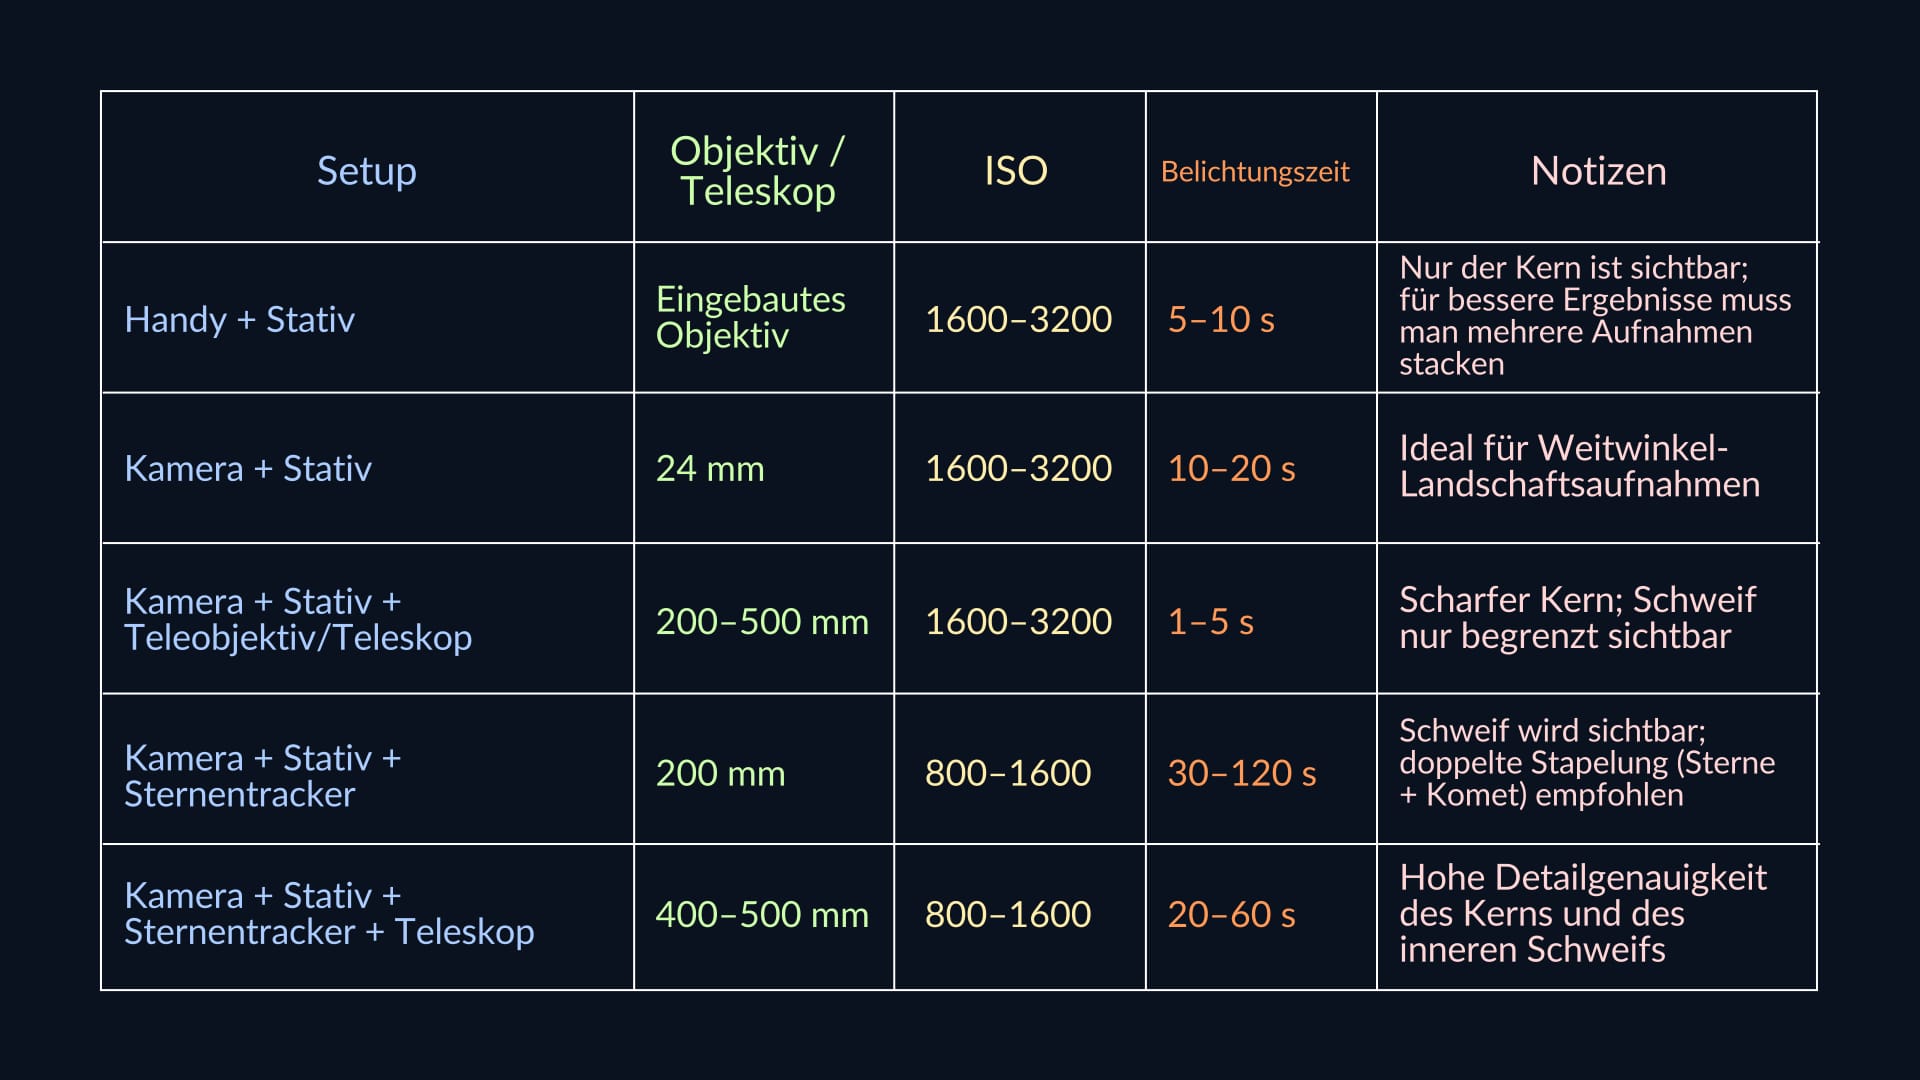Select the Eingebautes Objektiv cell
1920x1080 pixels.
point(751,317)
